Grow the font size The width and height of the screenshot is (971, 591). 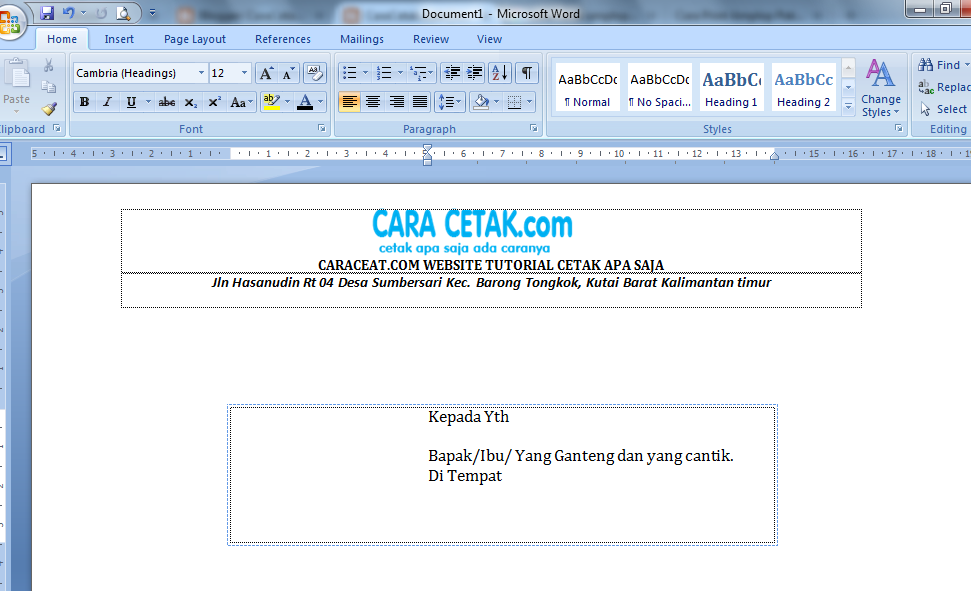click(266, 73)
